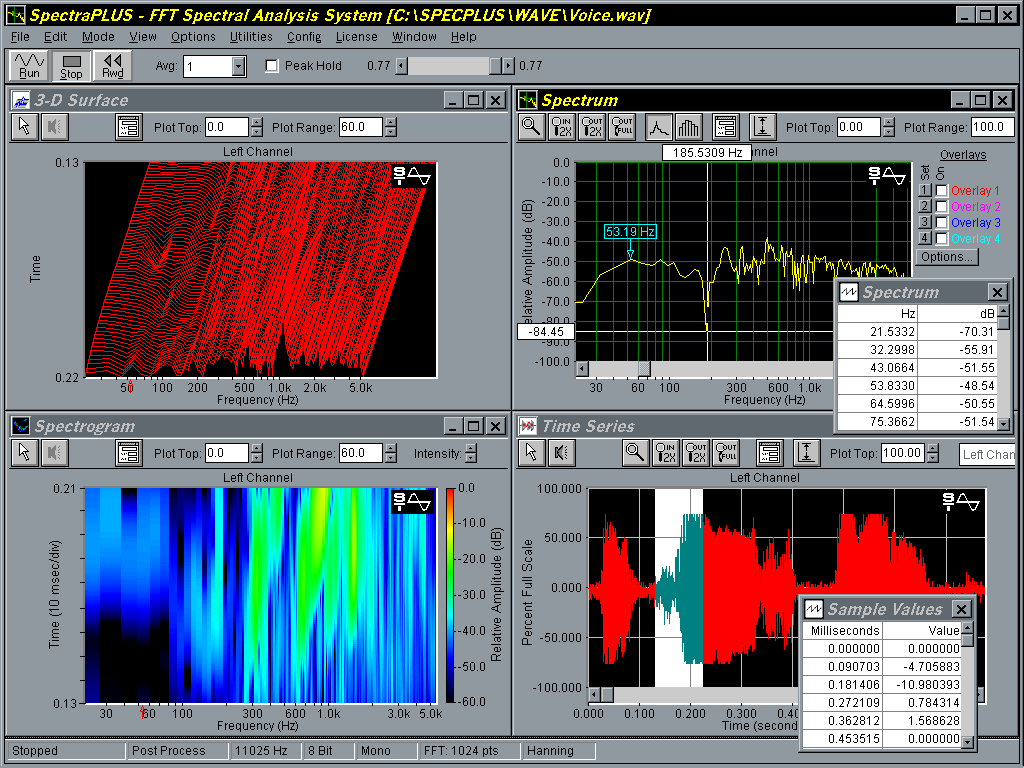Click the vertical autoscale icon in Spectrum toolbar
Screen dimensions: 1024x768
(x=762, y=127)
